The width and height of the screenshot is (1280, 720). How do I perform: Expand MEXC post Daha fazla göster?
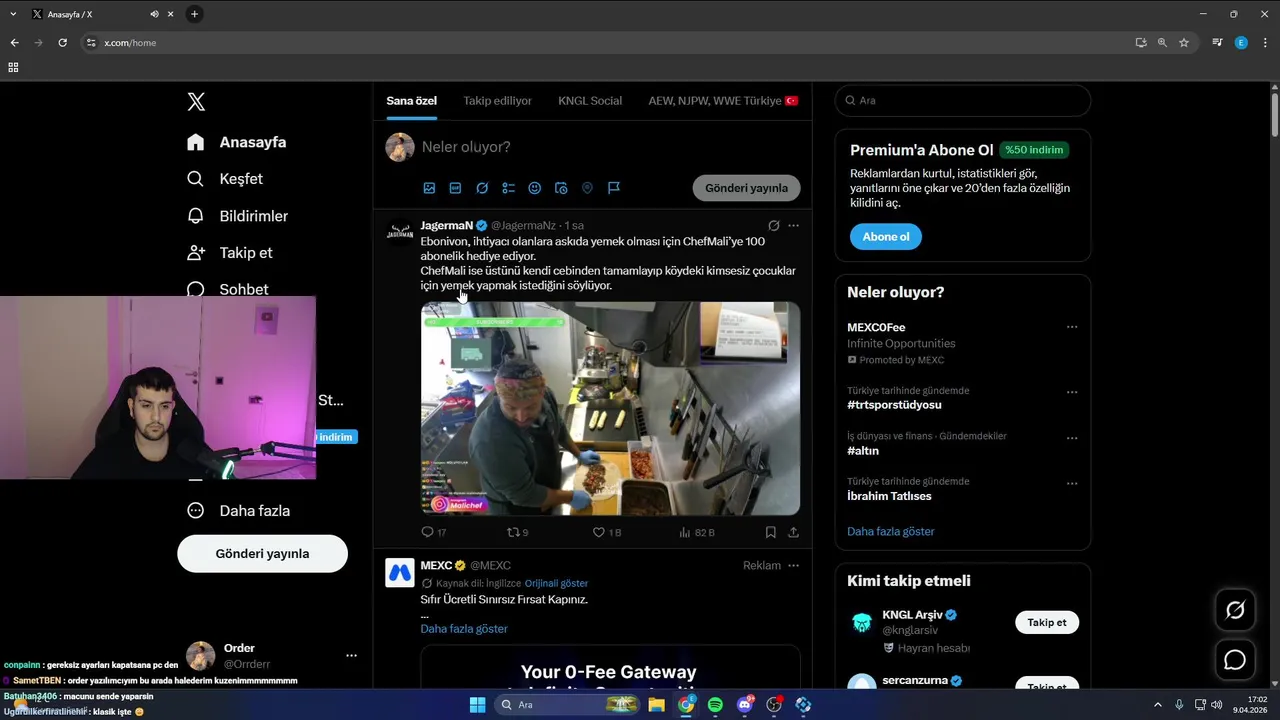tap(464, 628)
